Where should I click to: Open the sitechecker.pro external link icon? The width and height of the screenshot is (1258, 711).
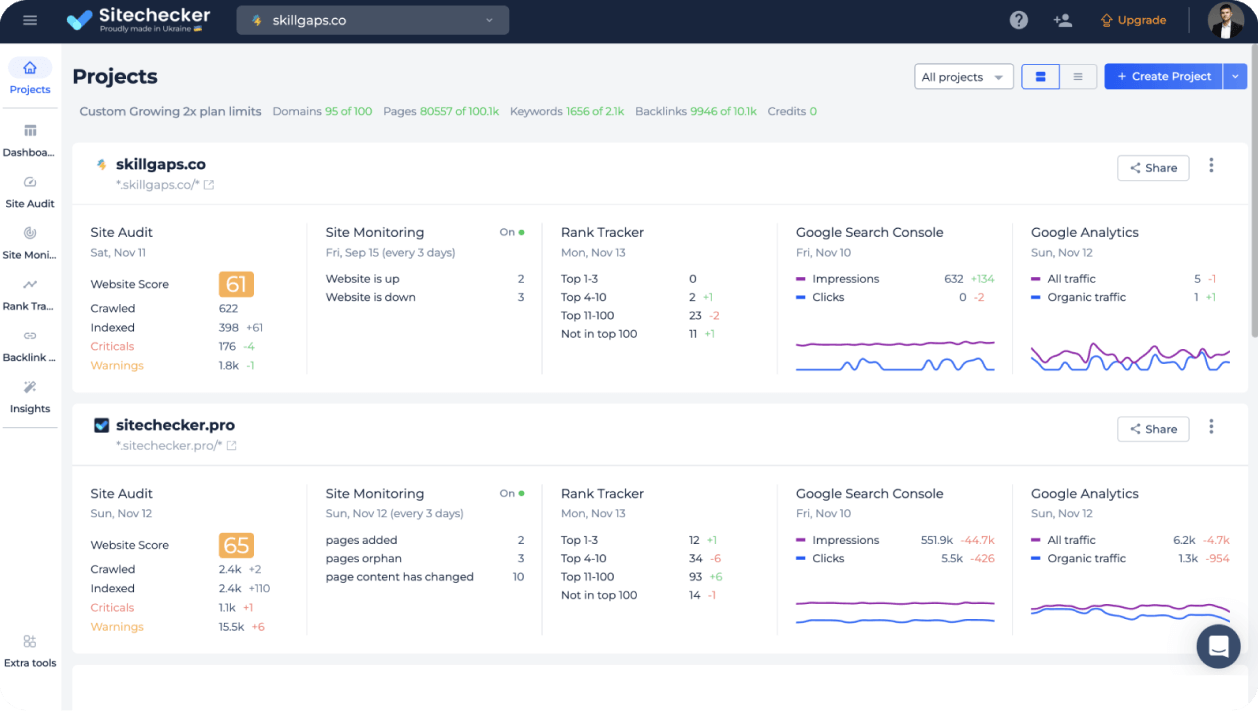pos(231,446)
